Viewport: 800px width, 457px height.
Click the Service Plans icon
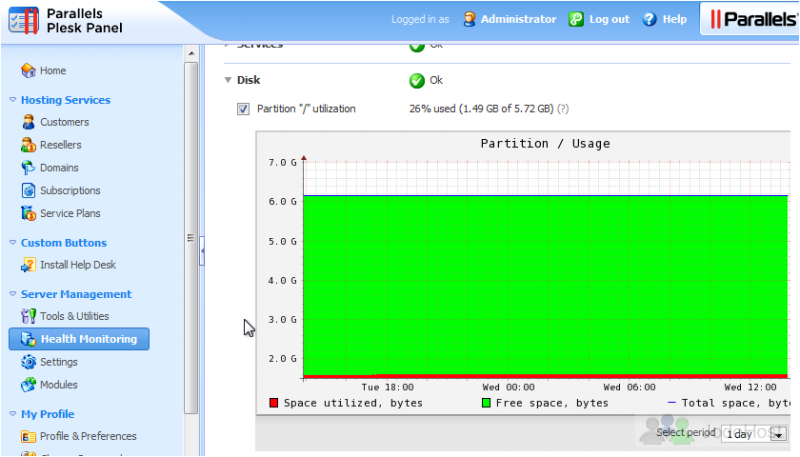click(28, 213)
